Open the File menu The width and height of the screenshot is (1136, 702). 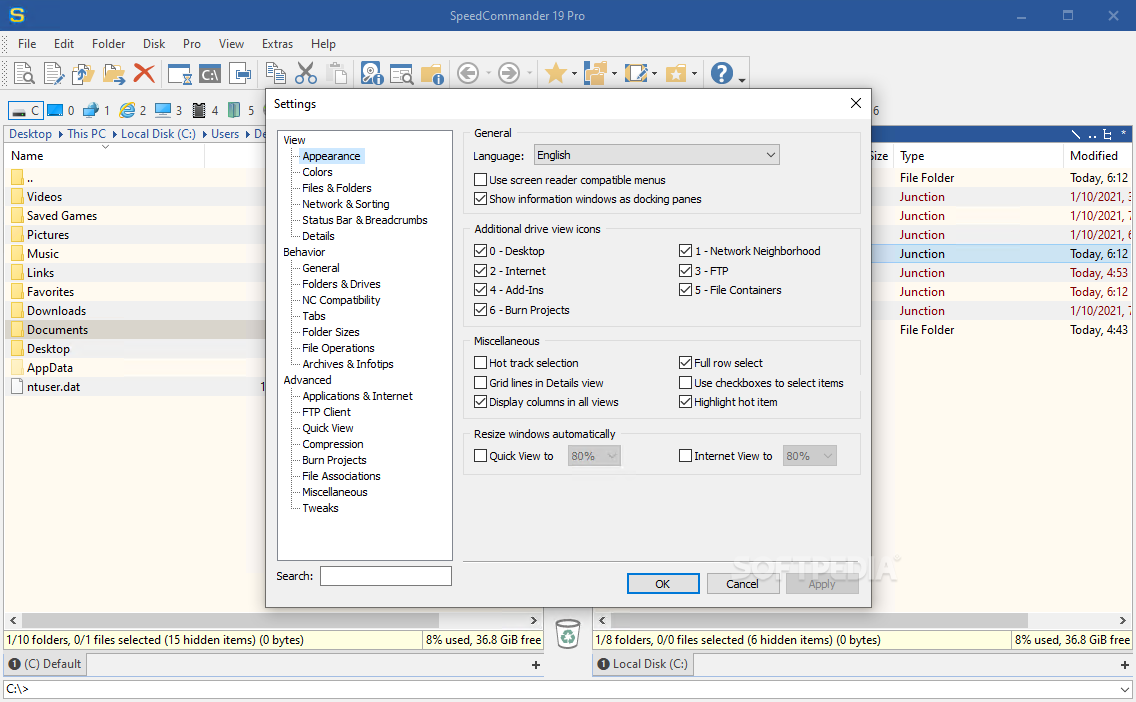pyautogui.click(x=27, y=43)
